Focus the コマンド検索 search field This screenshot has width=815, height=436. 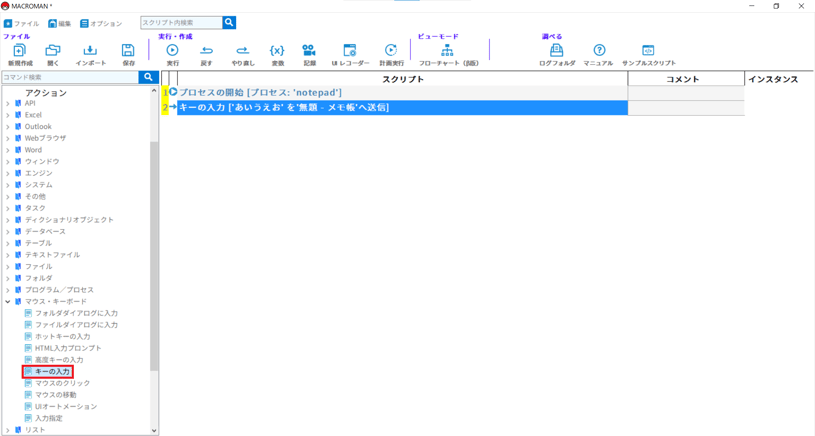(x=70, y=77)
